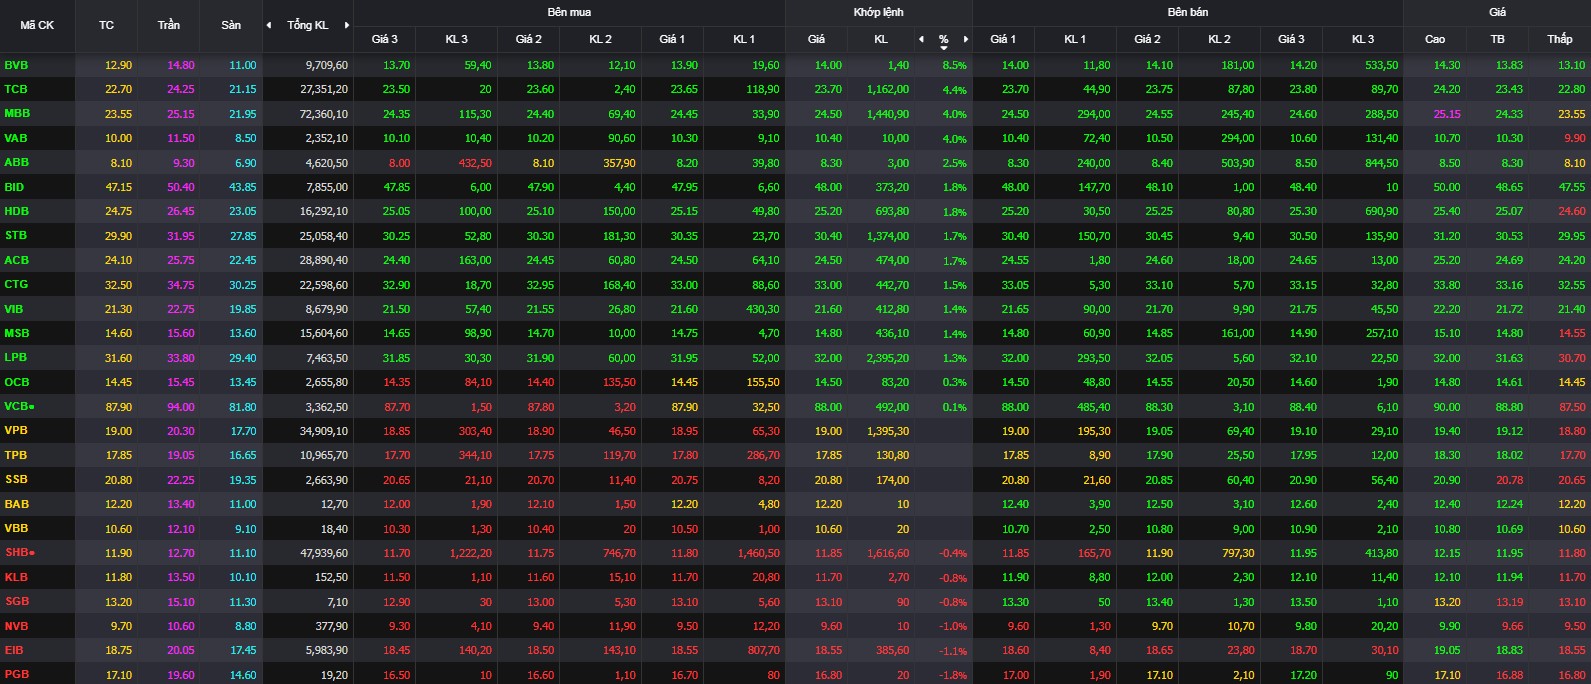
Task: Open the PGB stock symbol
Action: (16, 674)
